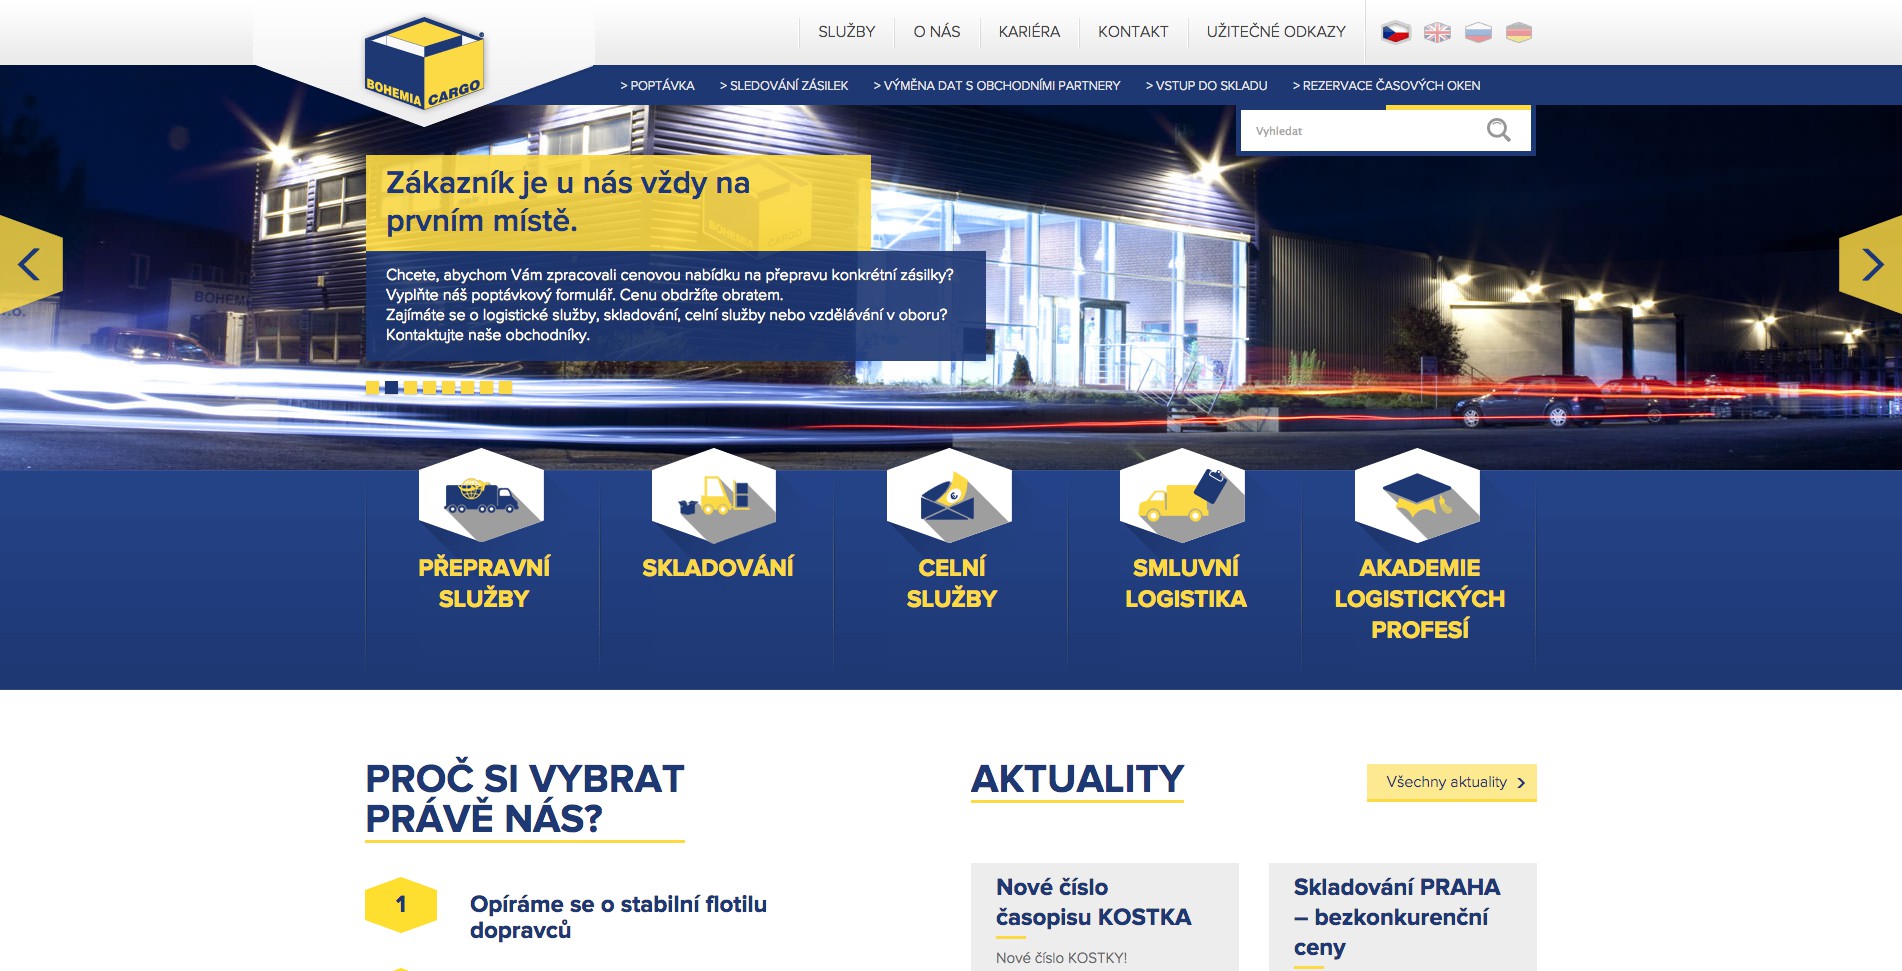Image resolution: width=1902 pixels, height=971 pixels.
Task: Open the Služby menu item
Action: coord(846,32)
